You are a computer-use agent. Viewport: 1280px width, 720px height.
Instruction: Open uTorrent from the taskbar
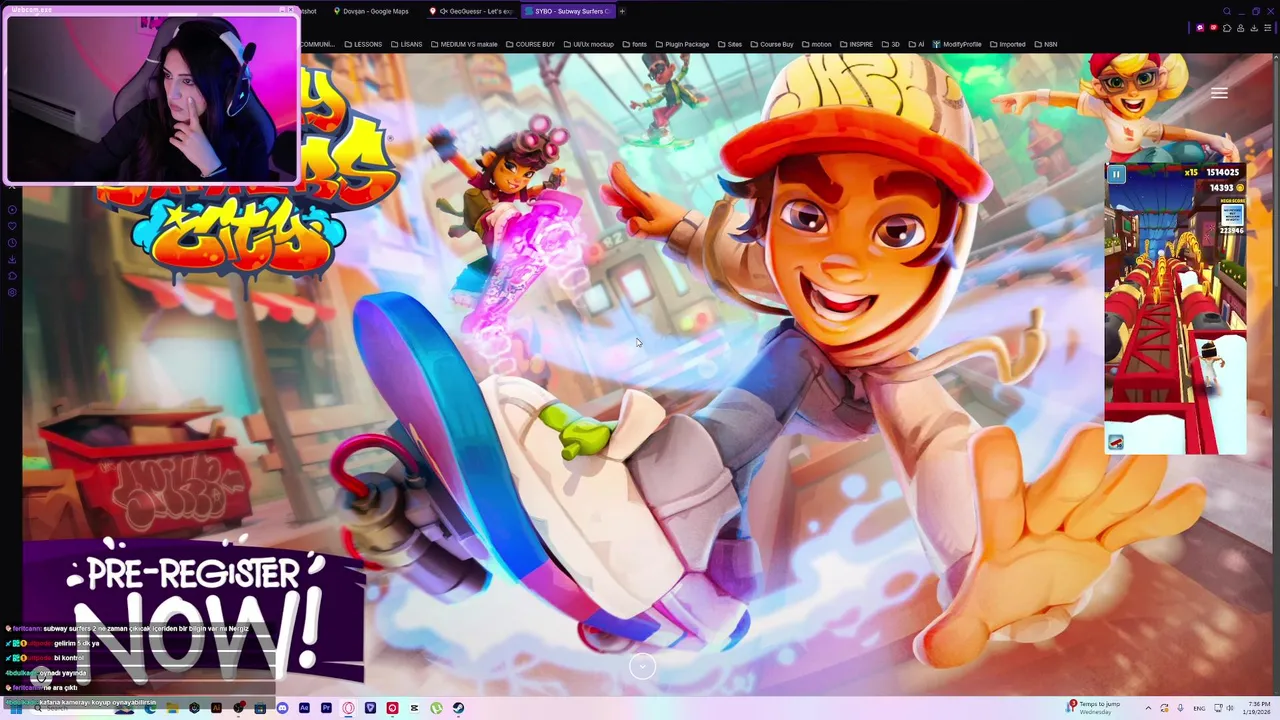436,708
